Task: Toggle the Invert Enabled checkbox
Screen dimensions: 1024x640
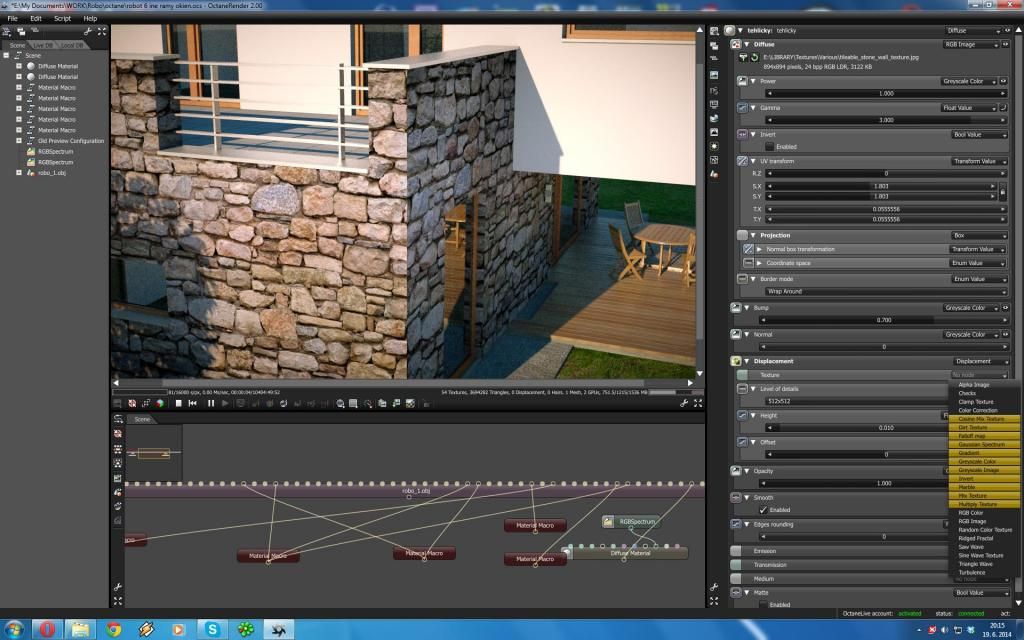Action: click(769, 147)
